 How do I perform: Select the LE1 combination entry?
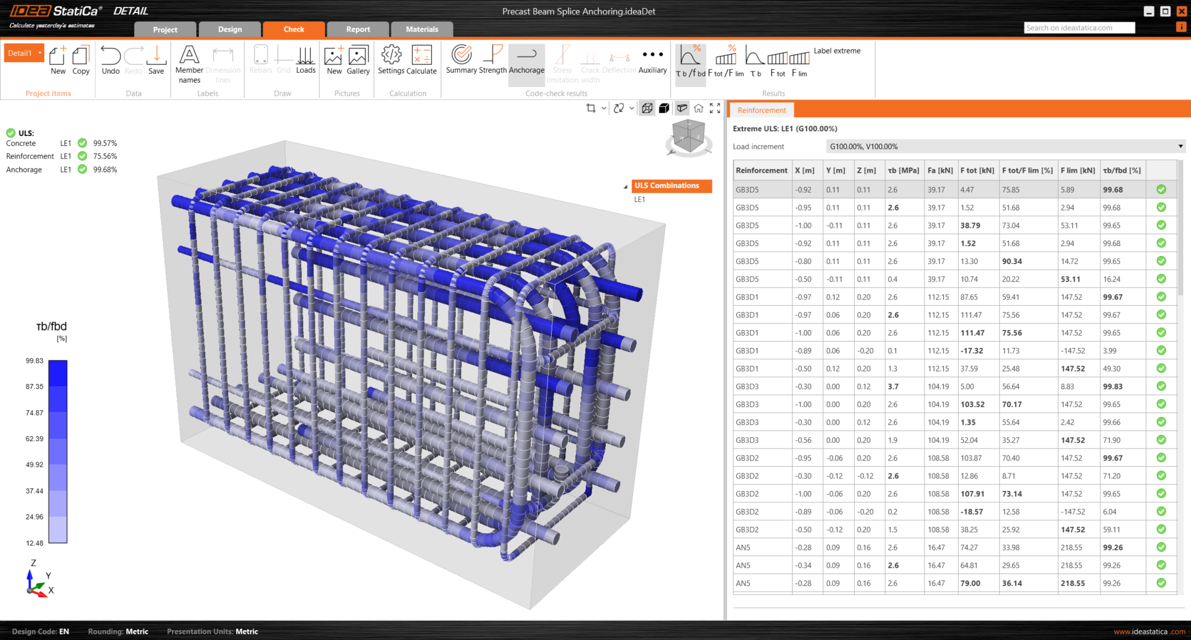tap(640, 200)
